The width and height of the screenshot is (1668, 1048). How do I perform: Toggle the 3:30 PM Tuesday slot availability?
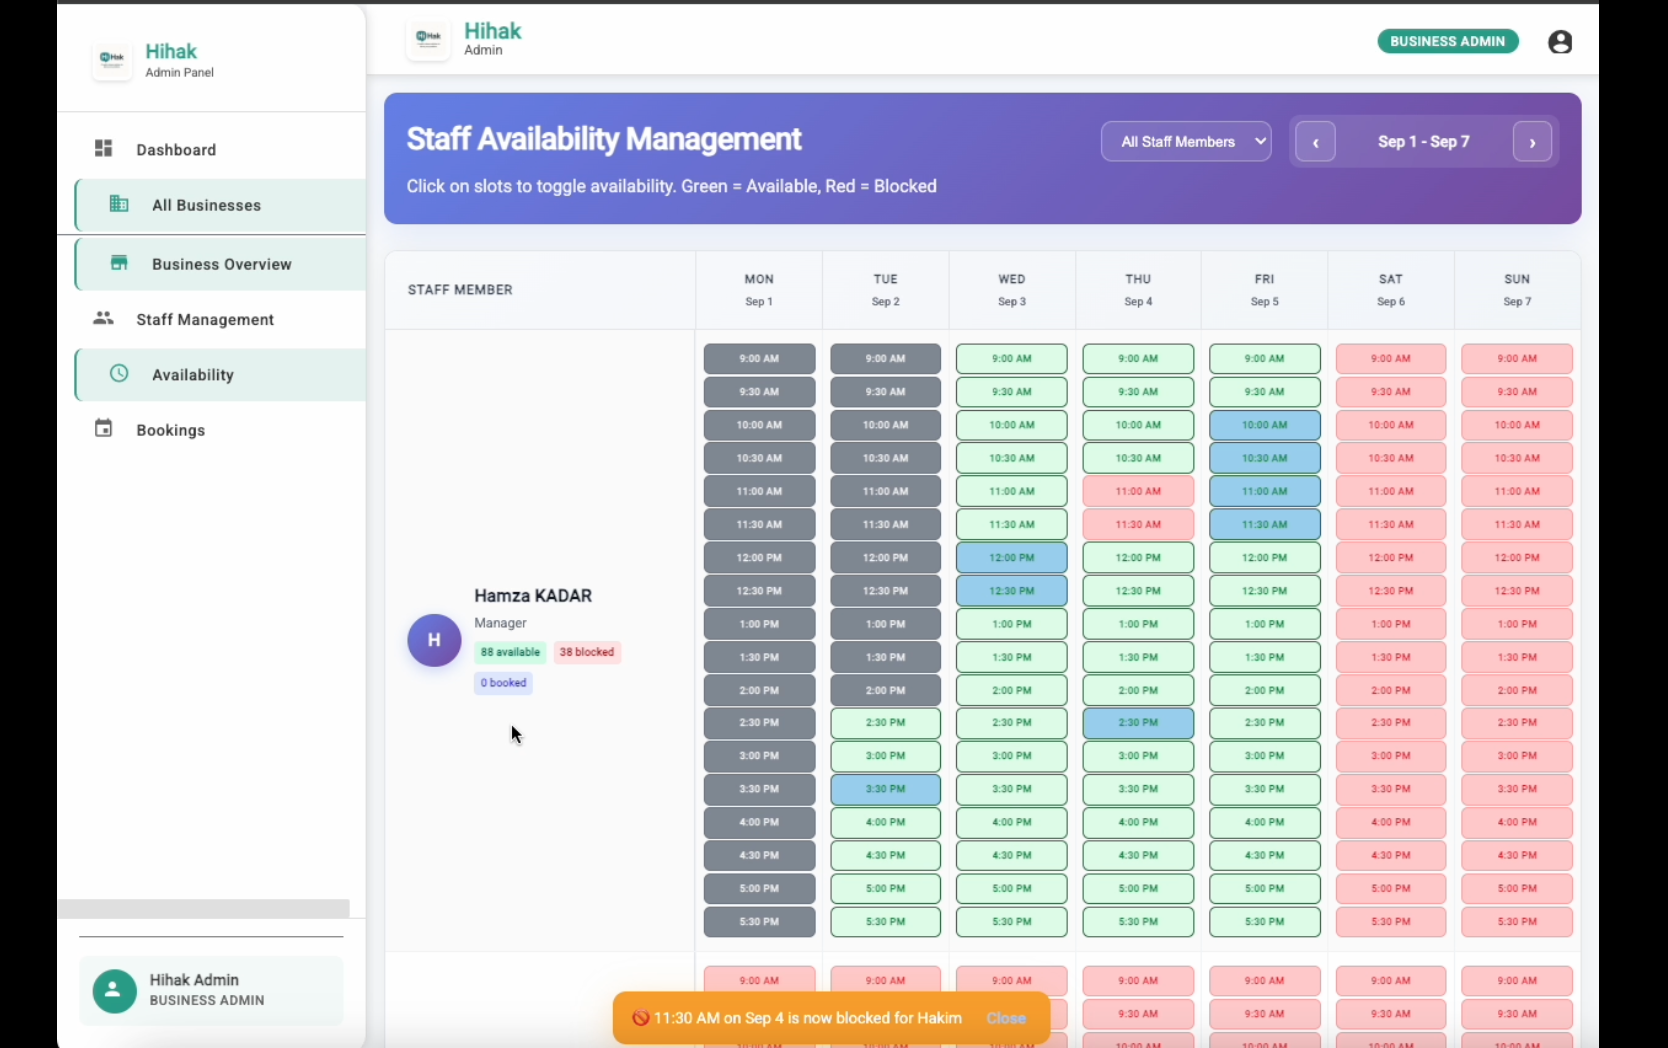coord(885,789)
